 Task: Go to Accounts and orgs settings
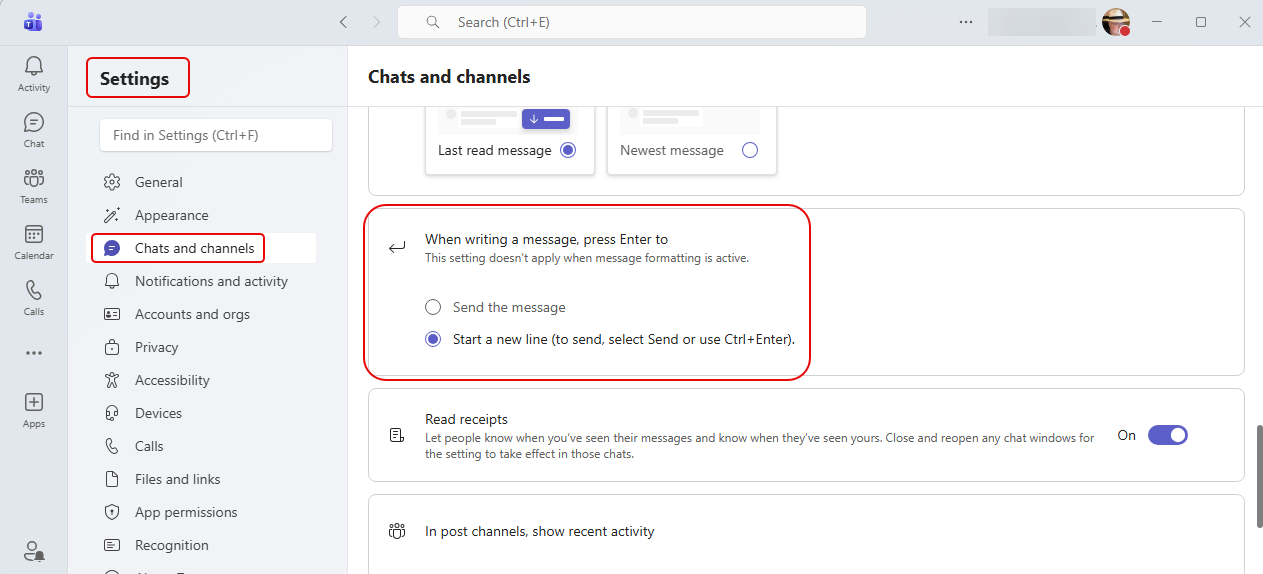[x=192, y=314]
